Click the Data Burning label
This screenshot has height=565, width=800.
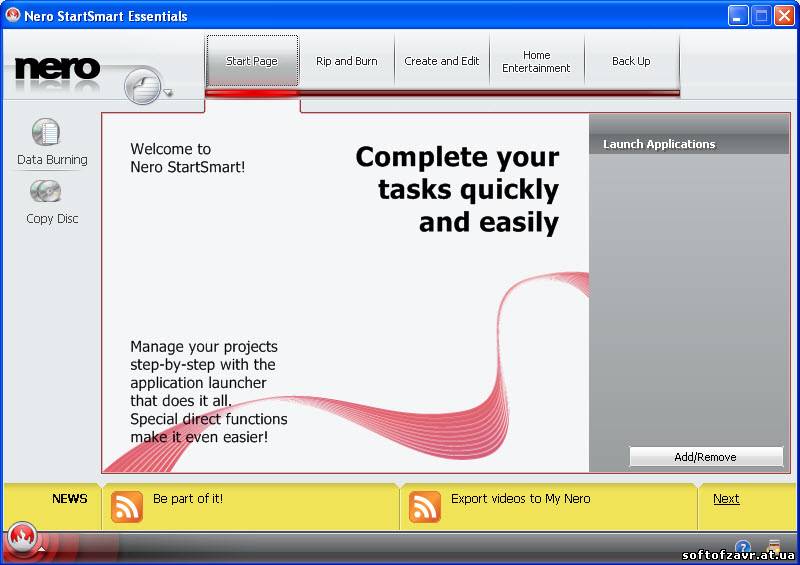pyautogui.click(x=52, y=160)
